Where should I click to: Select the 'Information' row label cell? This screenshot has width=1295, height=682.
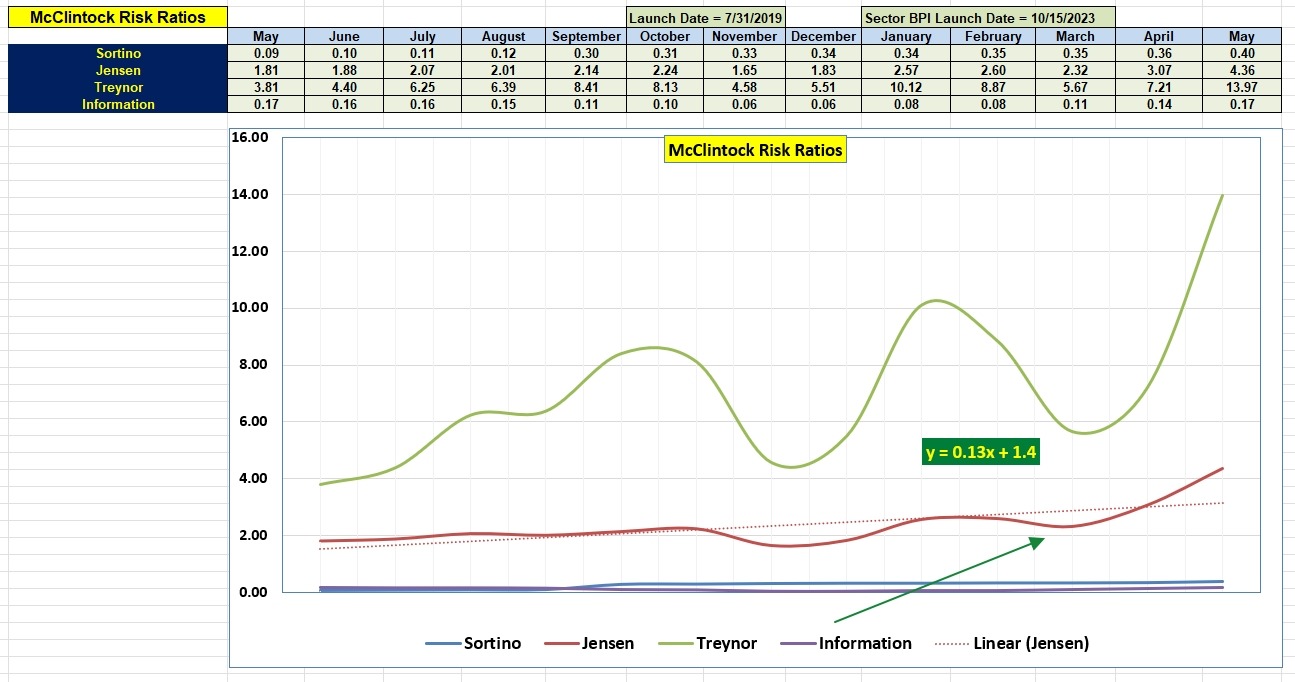(x=118, y=104)
